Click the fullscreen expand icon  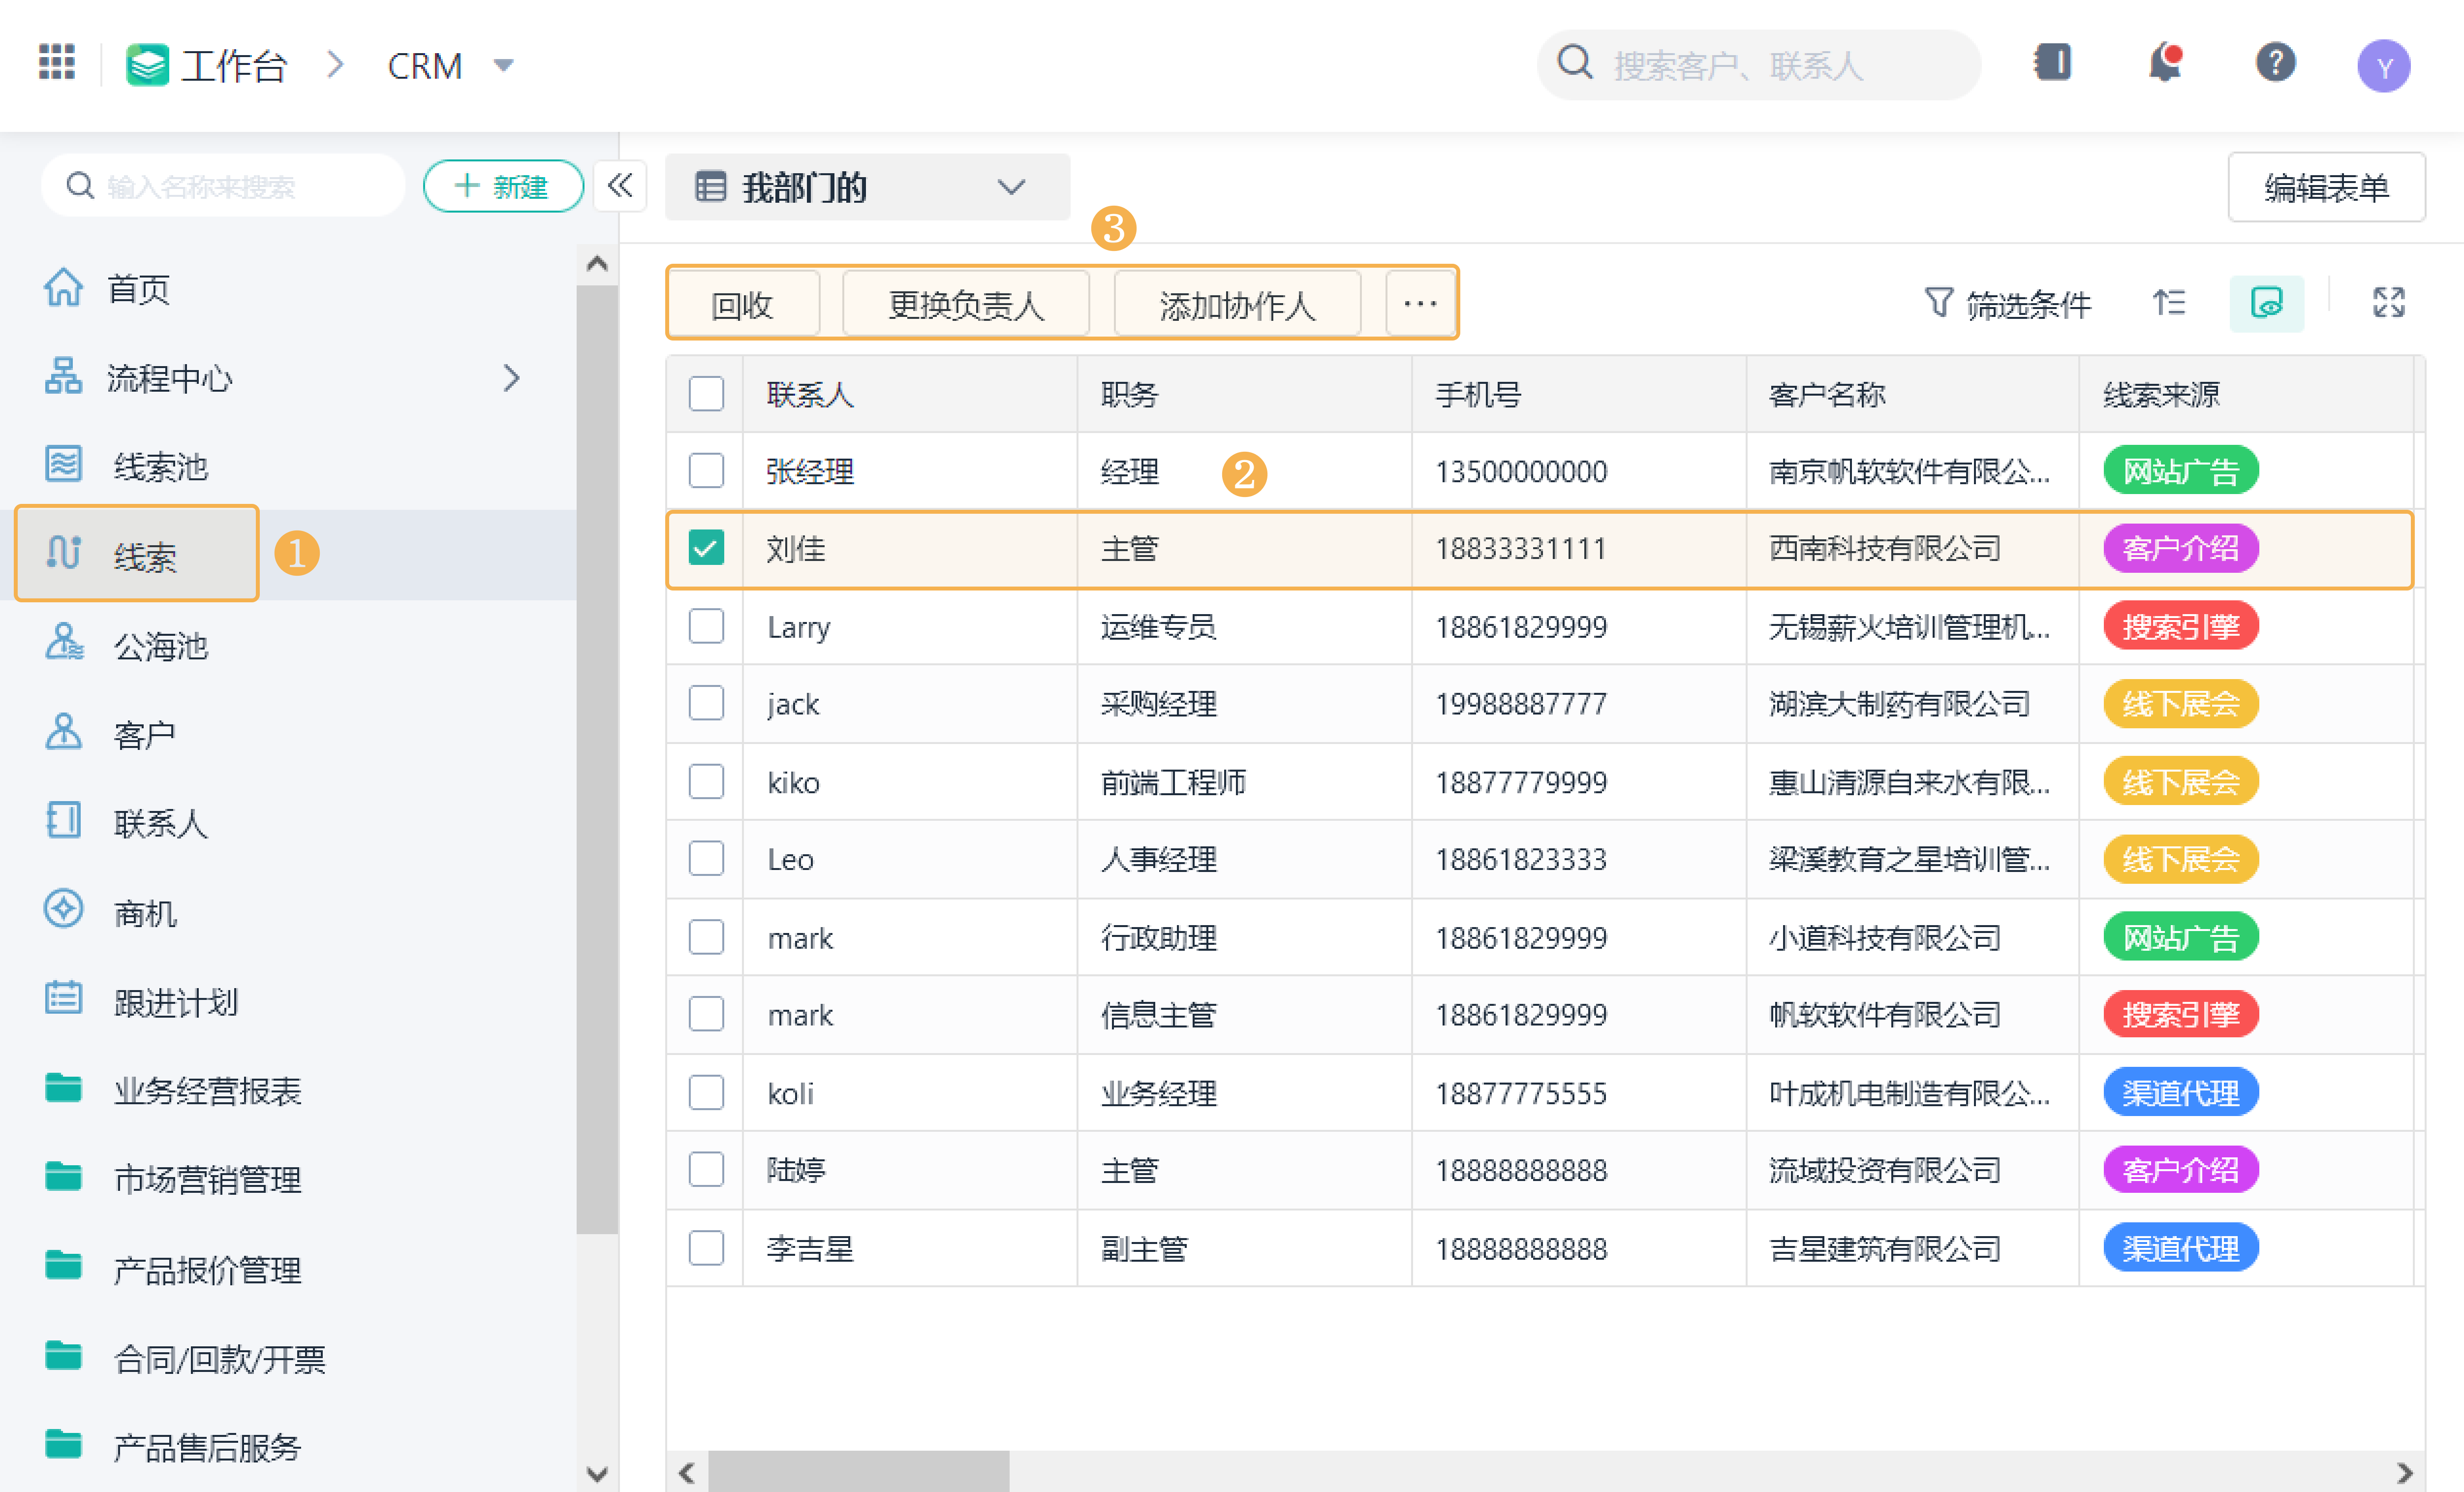click(2389, 302)
